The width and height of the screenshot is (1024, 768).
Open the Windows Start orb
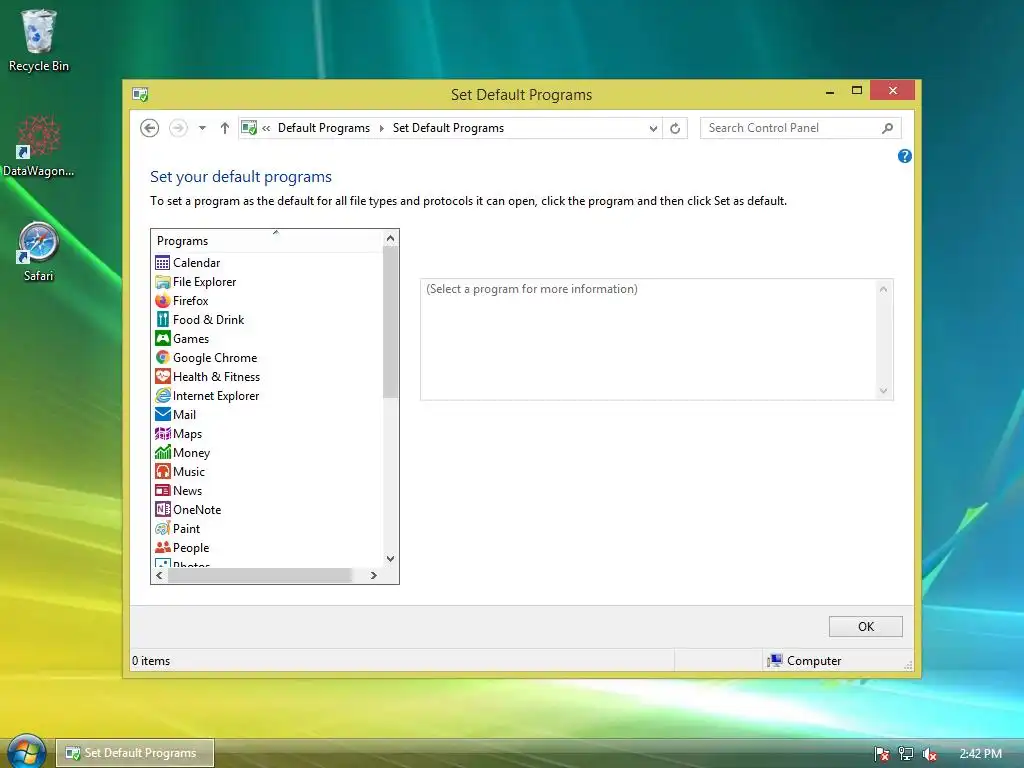pos(27,752)
